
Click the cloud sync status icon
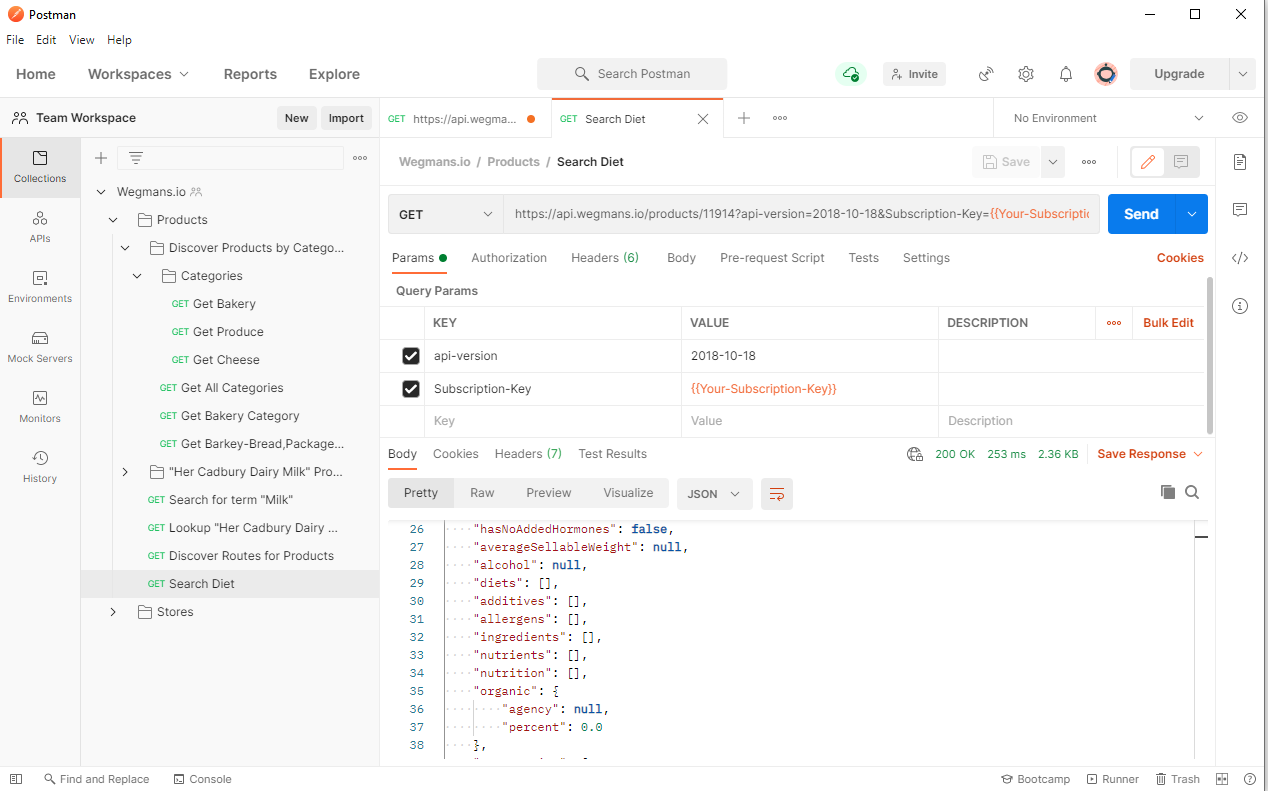pyautogui.click(x=850, y=74)
